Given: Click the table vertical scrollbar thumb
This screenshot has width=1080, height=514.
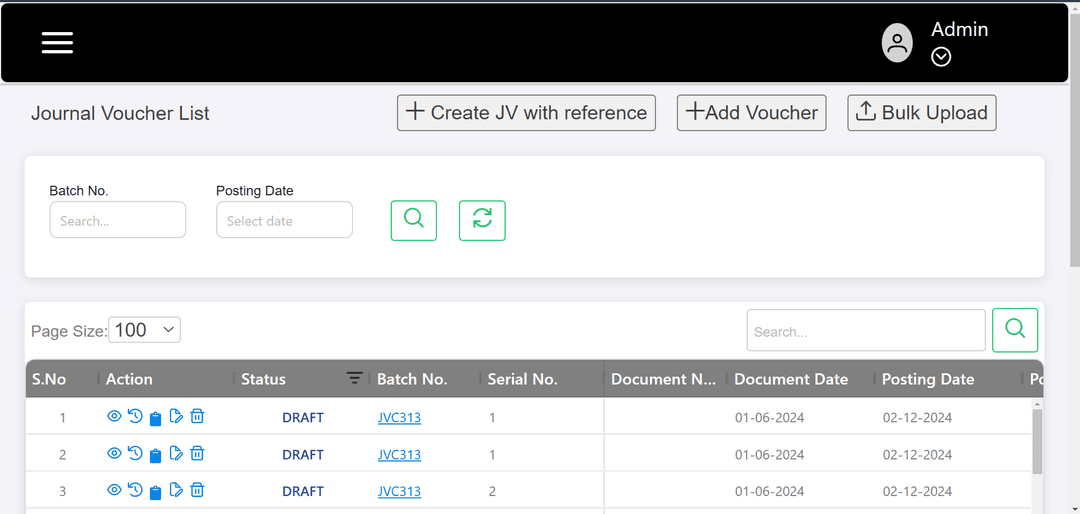Looking at the screenshot, I should pyautogui.click(x=1037, y=440).
